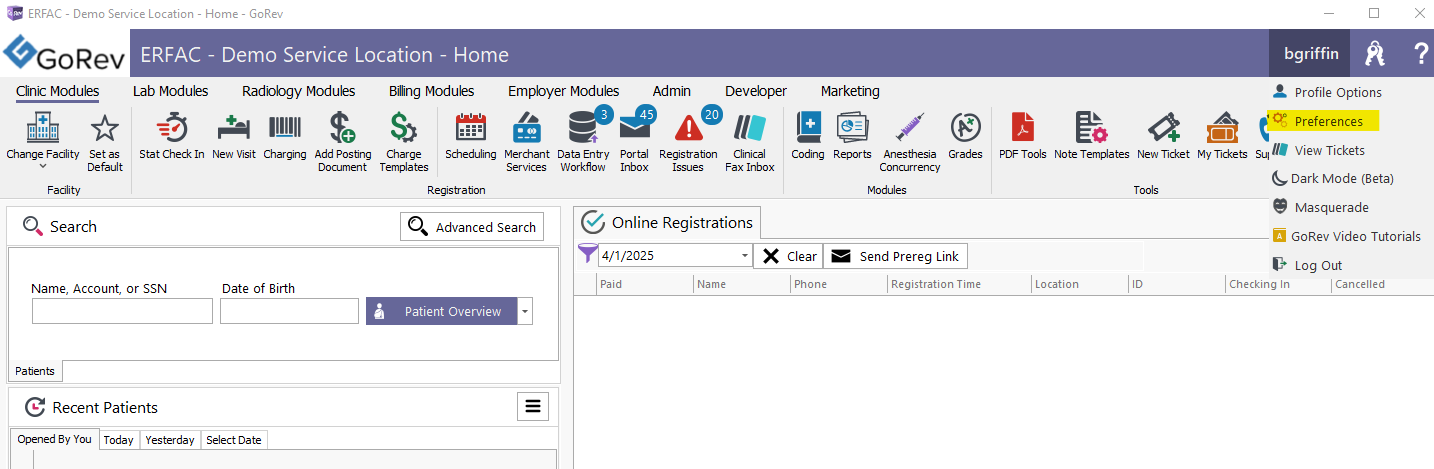Switch to Billing Modules tab
The image size is (1434, 469).
coord(431,91)
